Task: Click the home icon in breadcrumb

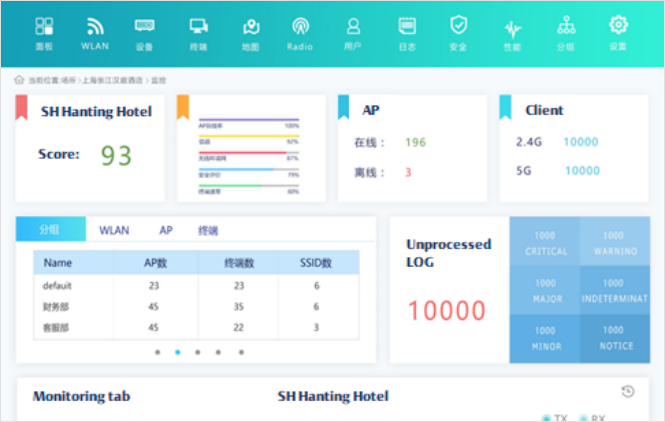Action: tap(19, 79)
